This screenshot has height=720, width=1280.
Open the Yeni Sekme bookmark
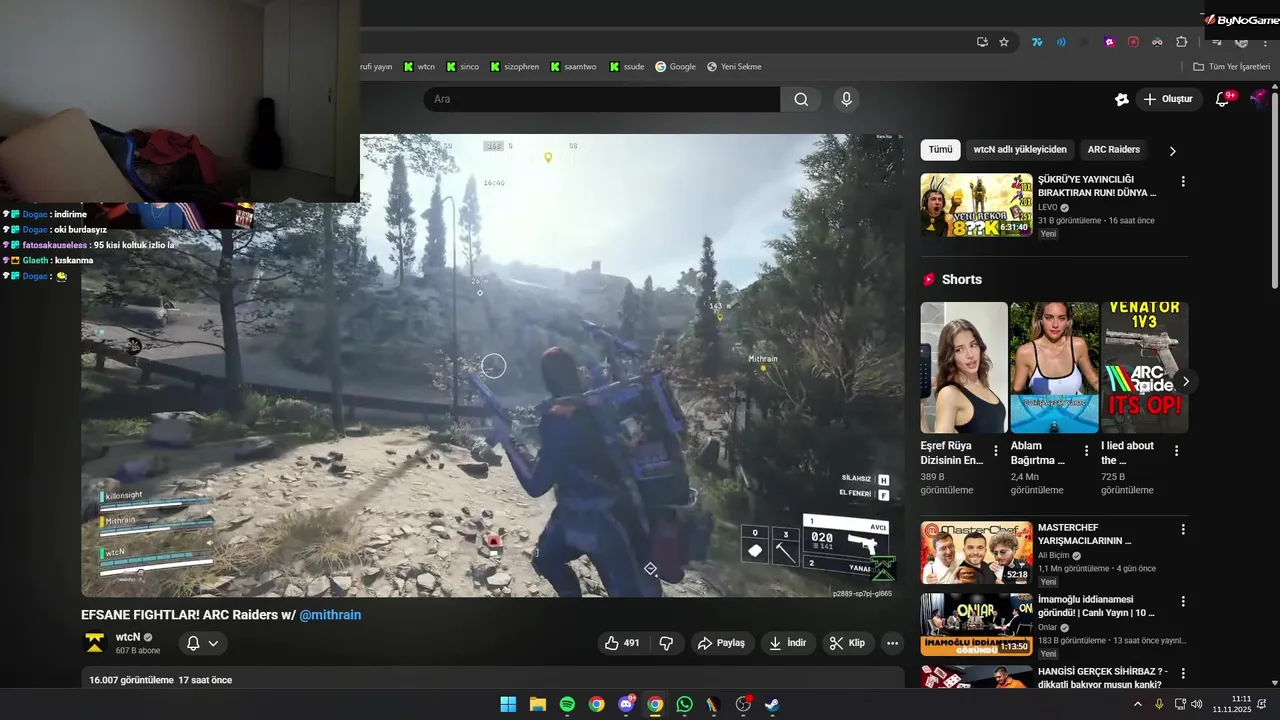[x=734, y=67]
